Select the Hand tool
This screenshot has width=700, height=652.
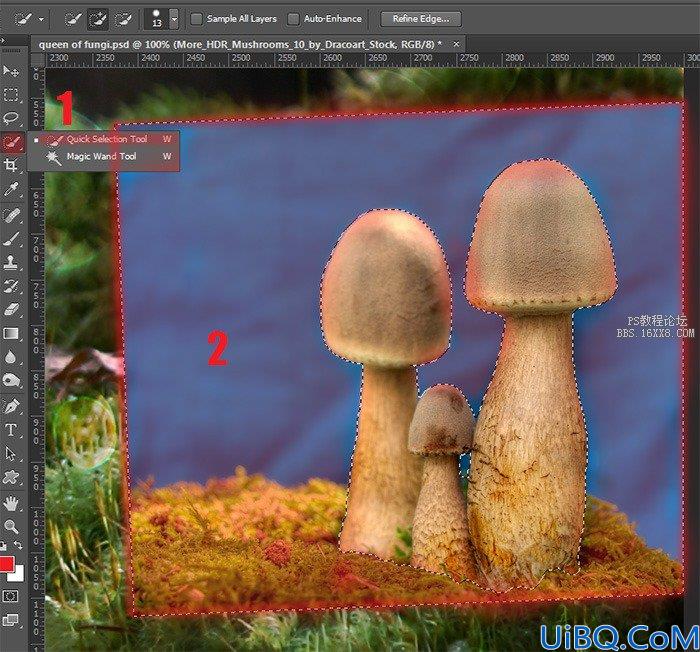(11, 503)
